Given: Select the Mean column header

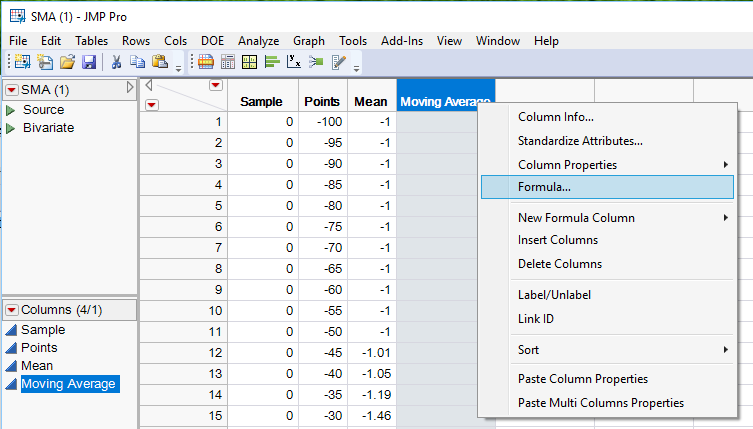Looking at the screenshot, I should 372,96.
